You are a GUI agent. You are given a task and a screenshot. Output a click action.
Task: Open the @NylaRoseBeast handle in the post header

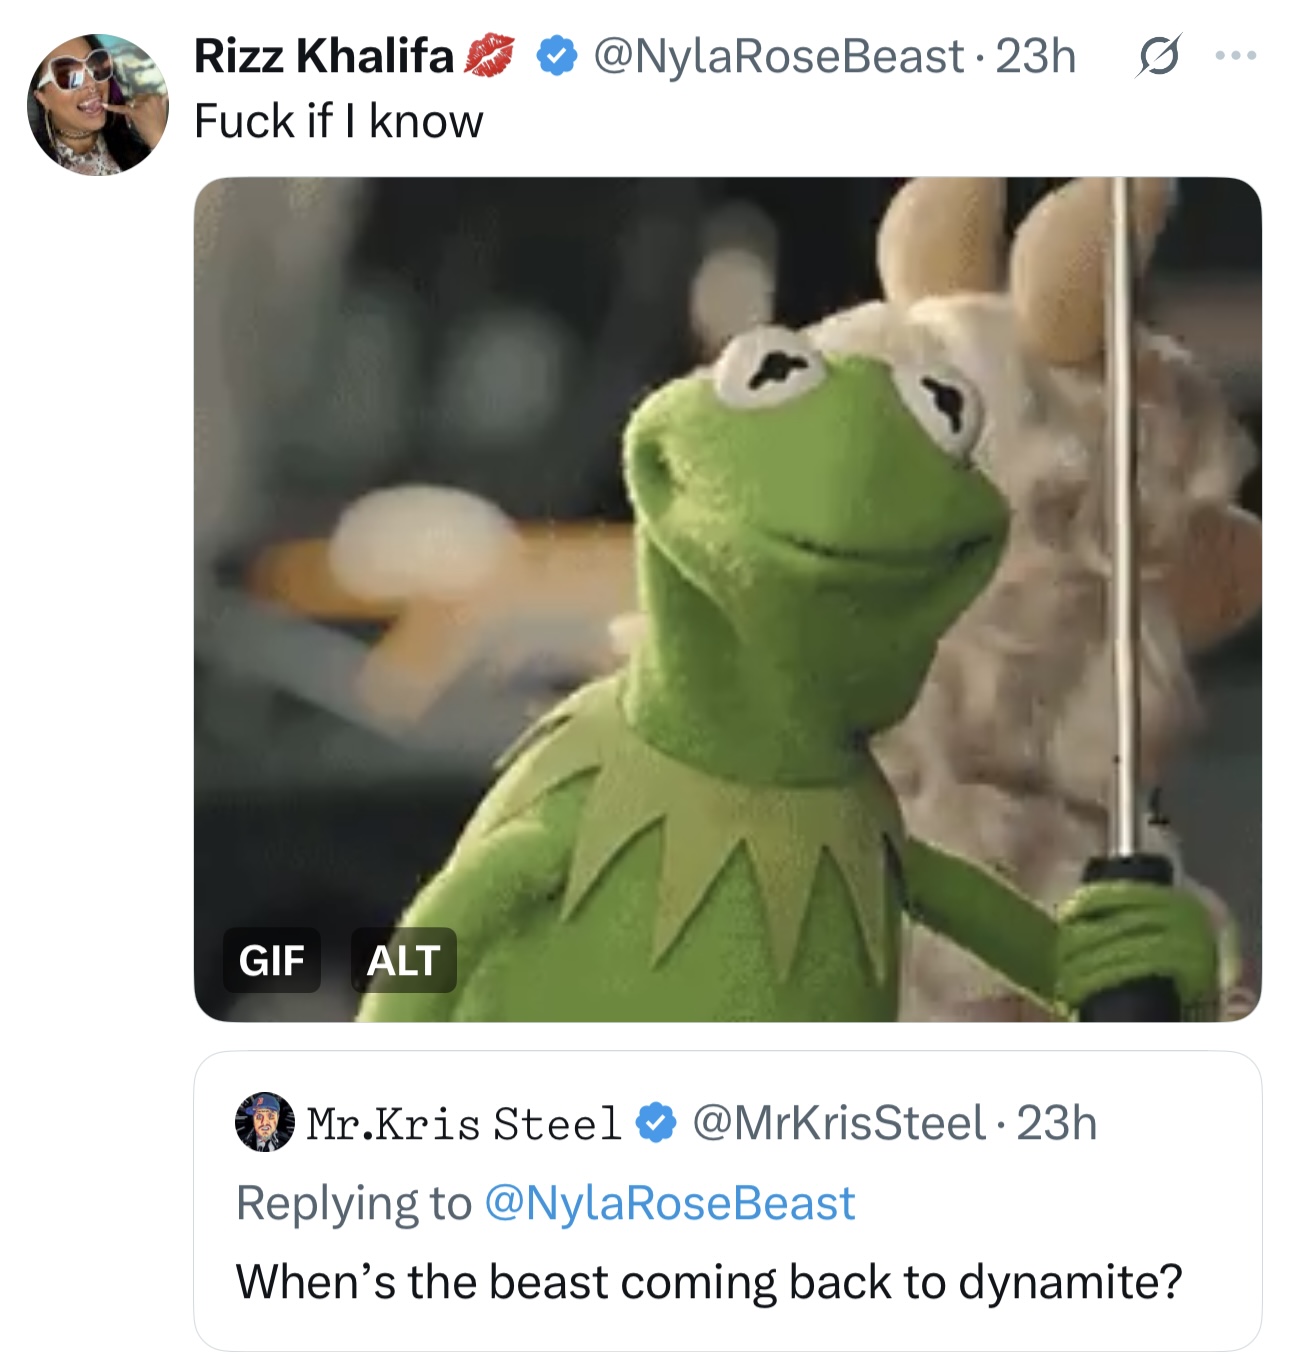click(x=778, y=56)
